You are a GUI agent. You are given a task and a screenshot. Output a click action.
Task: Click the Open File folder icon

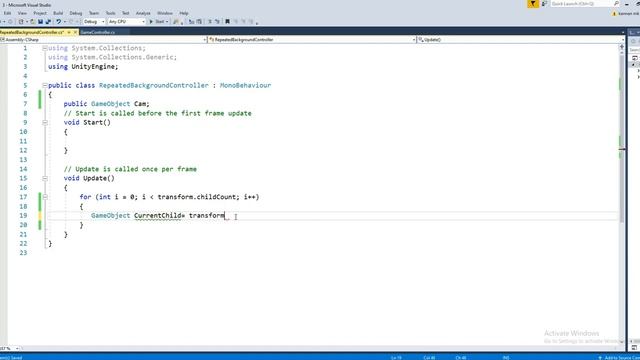tap(33, 22)
